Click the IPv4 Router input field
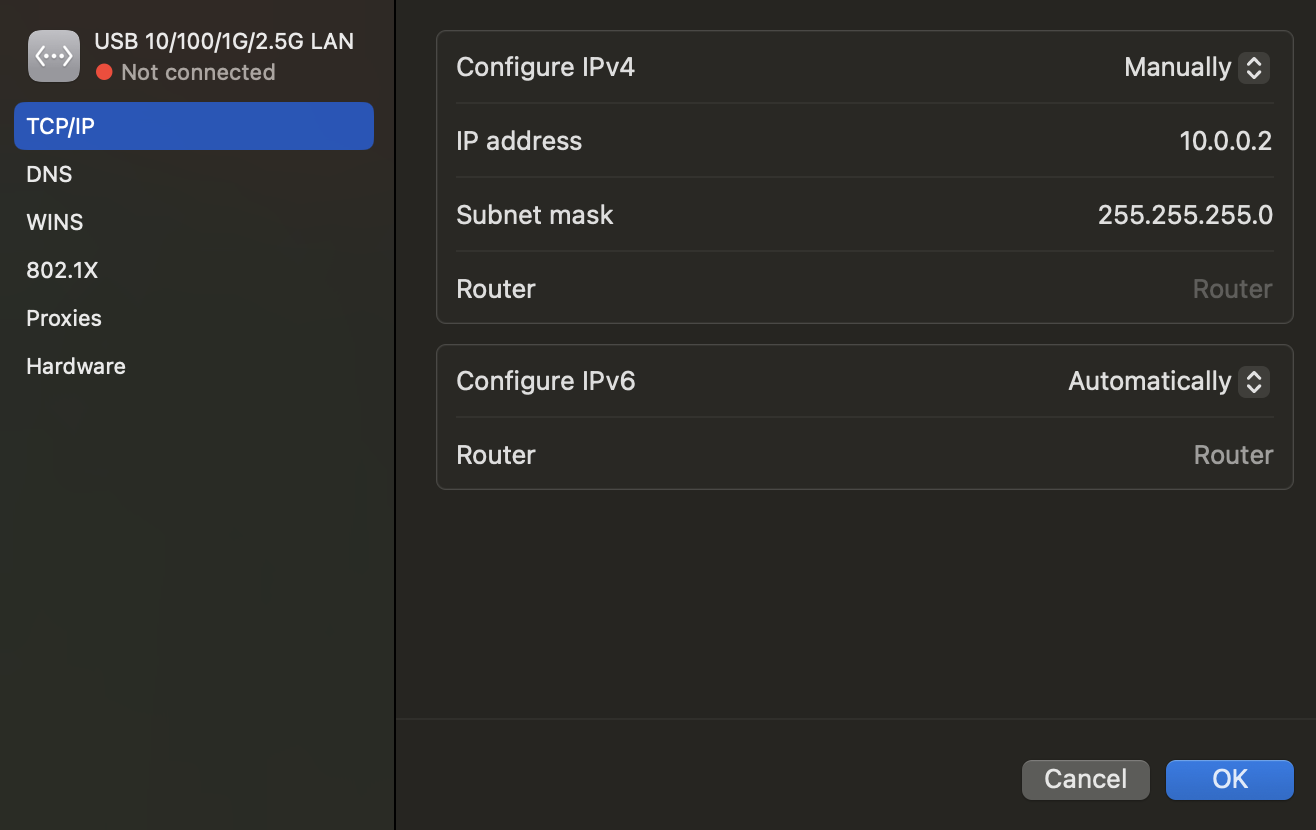This screenshot has height=830, width=1316. click(1232, 289)
